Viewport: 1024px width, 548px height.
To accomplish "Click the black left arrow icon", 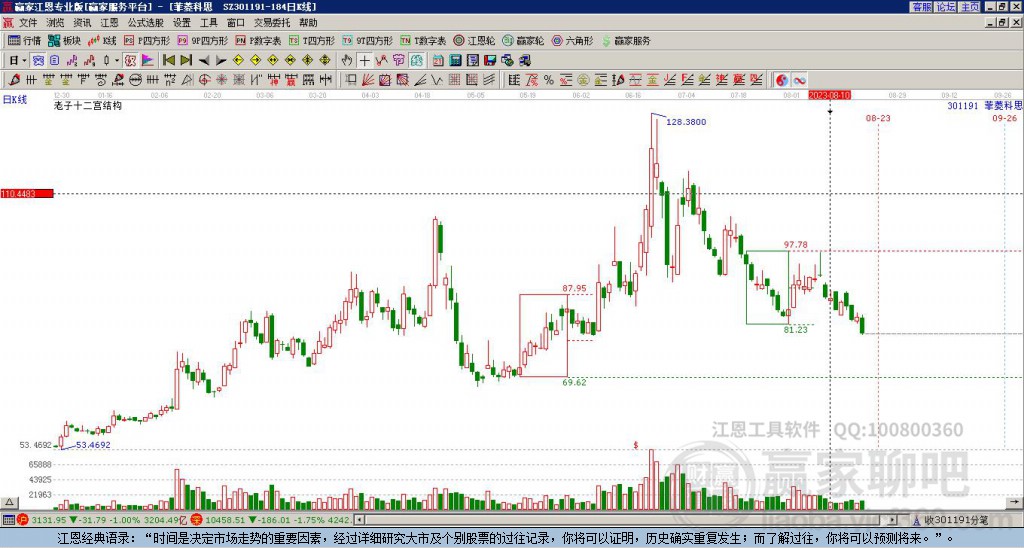I will coord(204,61).
